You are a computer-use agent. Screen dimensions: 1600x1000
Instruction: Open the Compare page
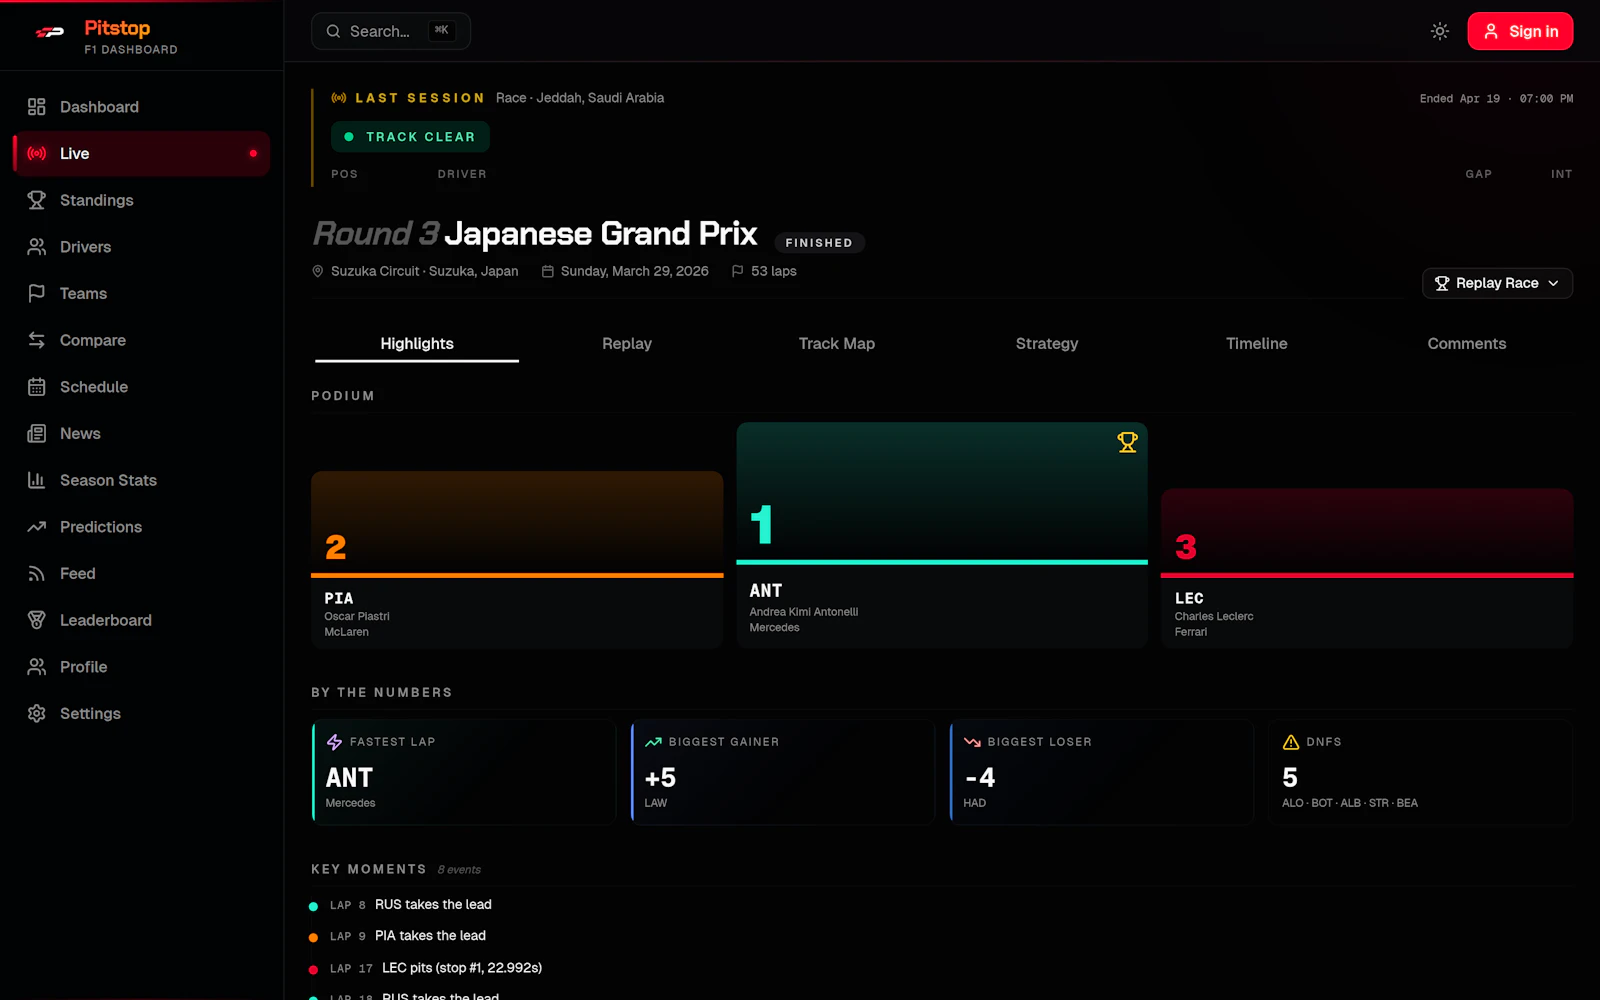[x=141, y=340]
